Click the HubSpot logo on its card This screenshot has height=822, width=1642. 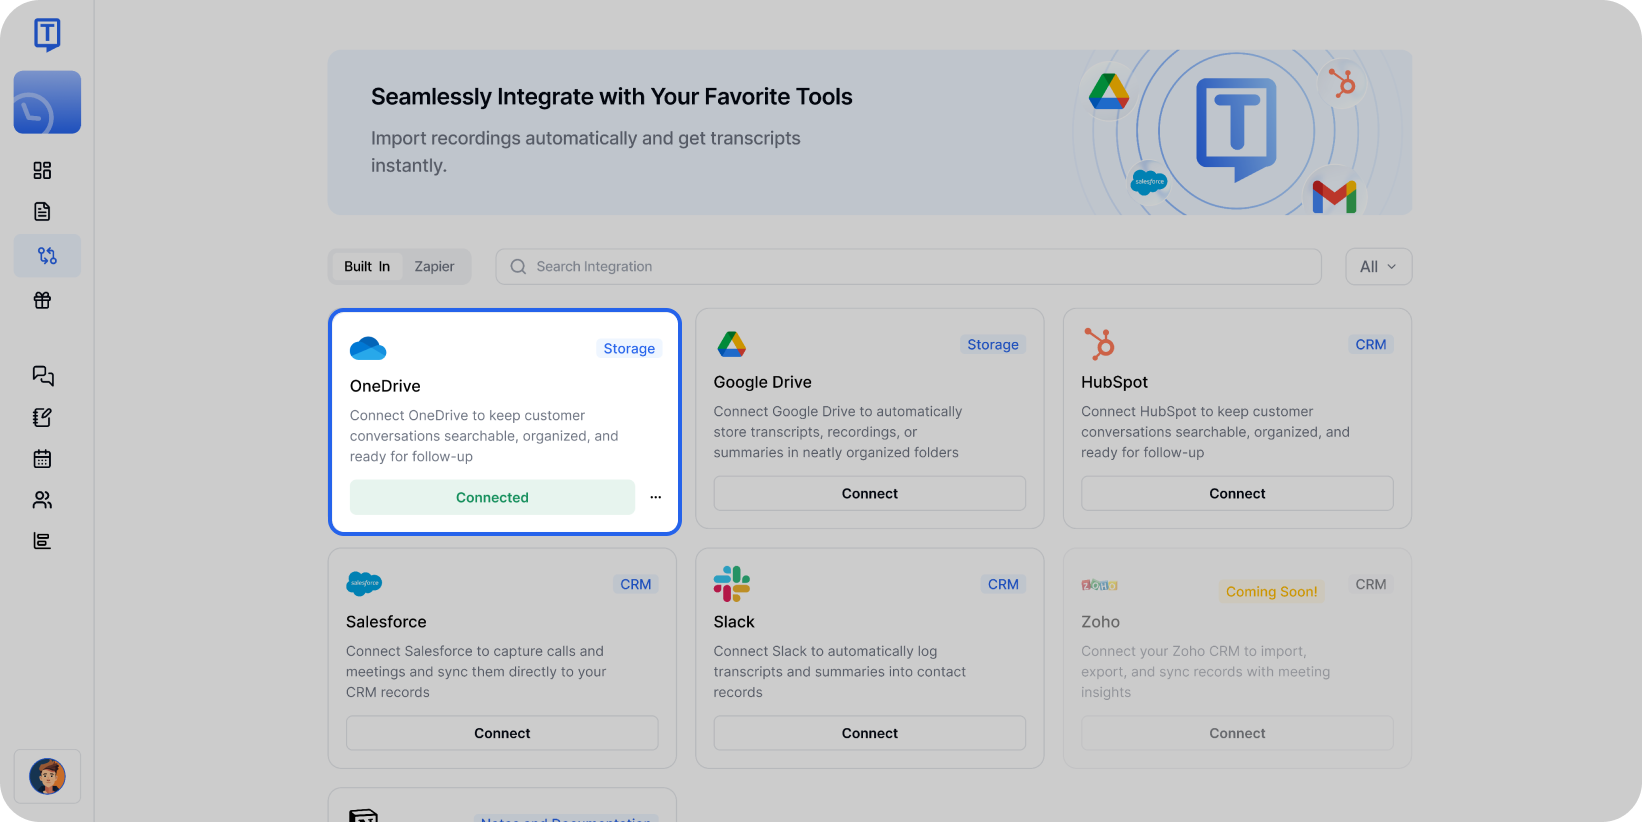point(1100,344)
